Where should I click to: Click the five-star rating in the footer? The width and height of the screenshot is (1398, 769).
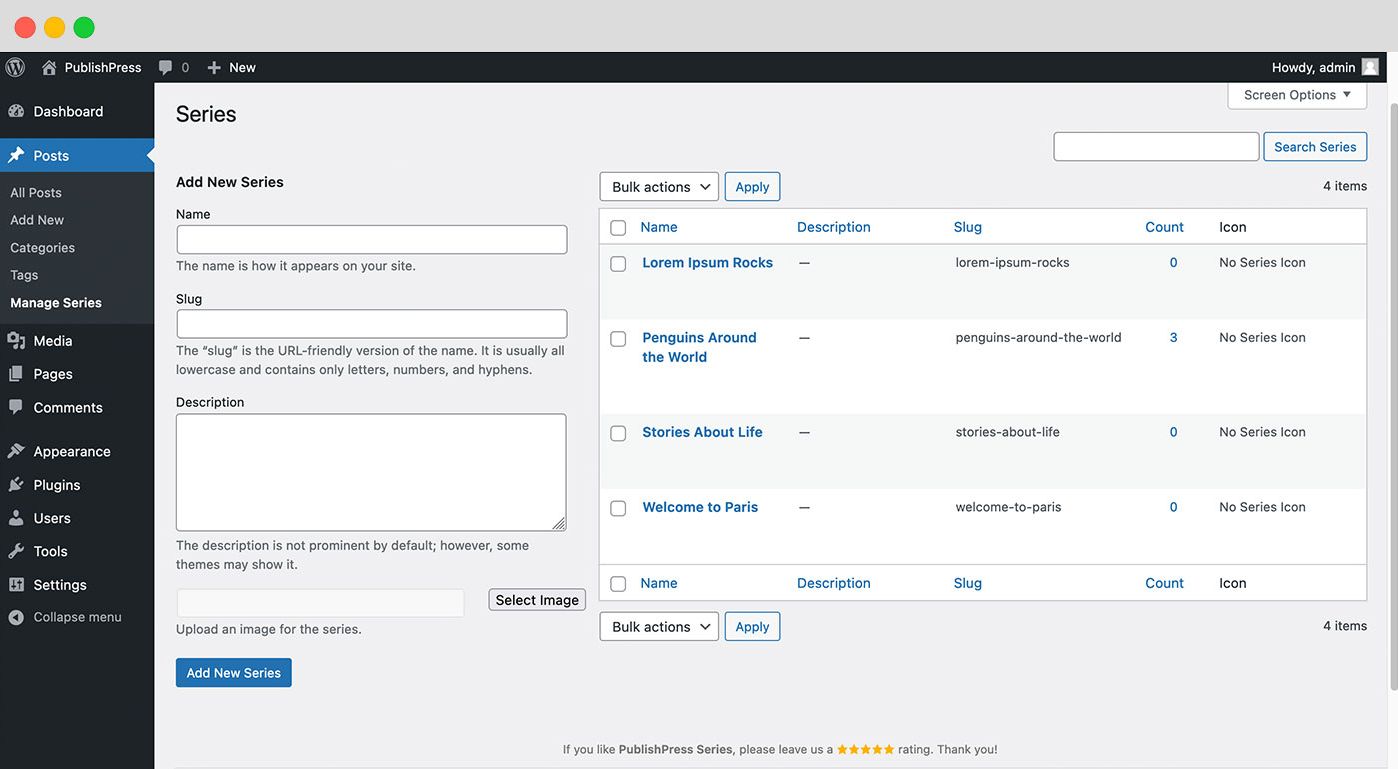[x=866, y=748]
